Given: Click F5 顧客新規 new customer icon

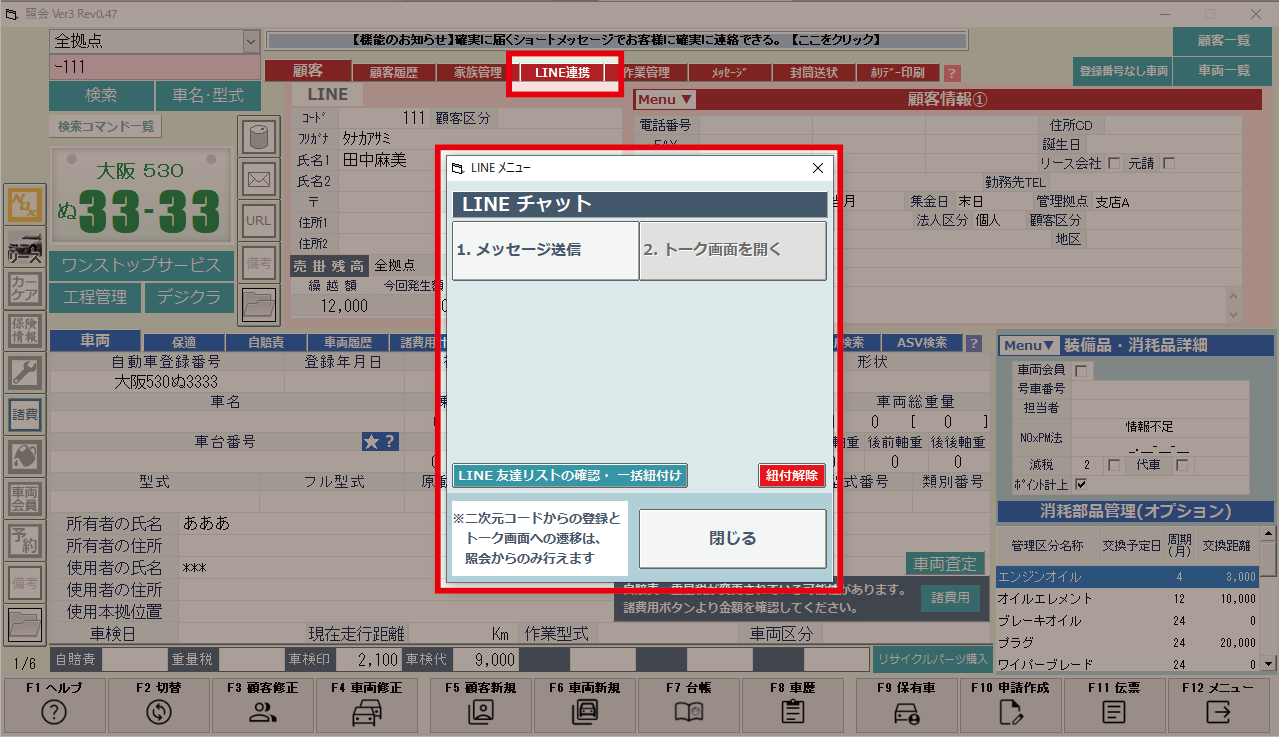Looking at the screenshot, I should pyautogui.click(x=481, y=711).
